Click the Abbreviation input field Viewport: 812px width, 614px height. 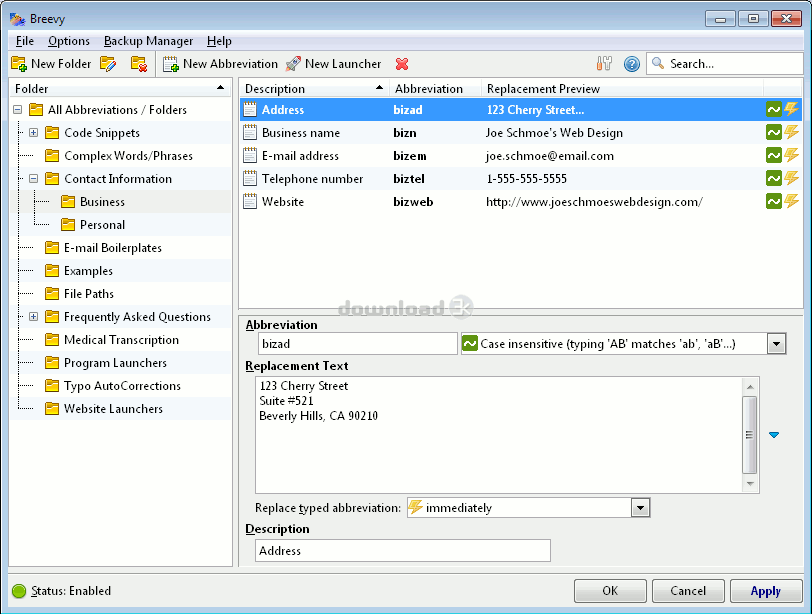[x=357, y=344]
